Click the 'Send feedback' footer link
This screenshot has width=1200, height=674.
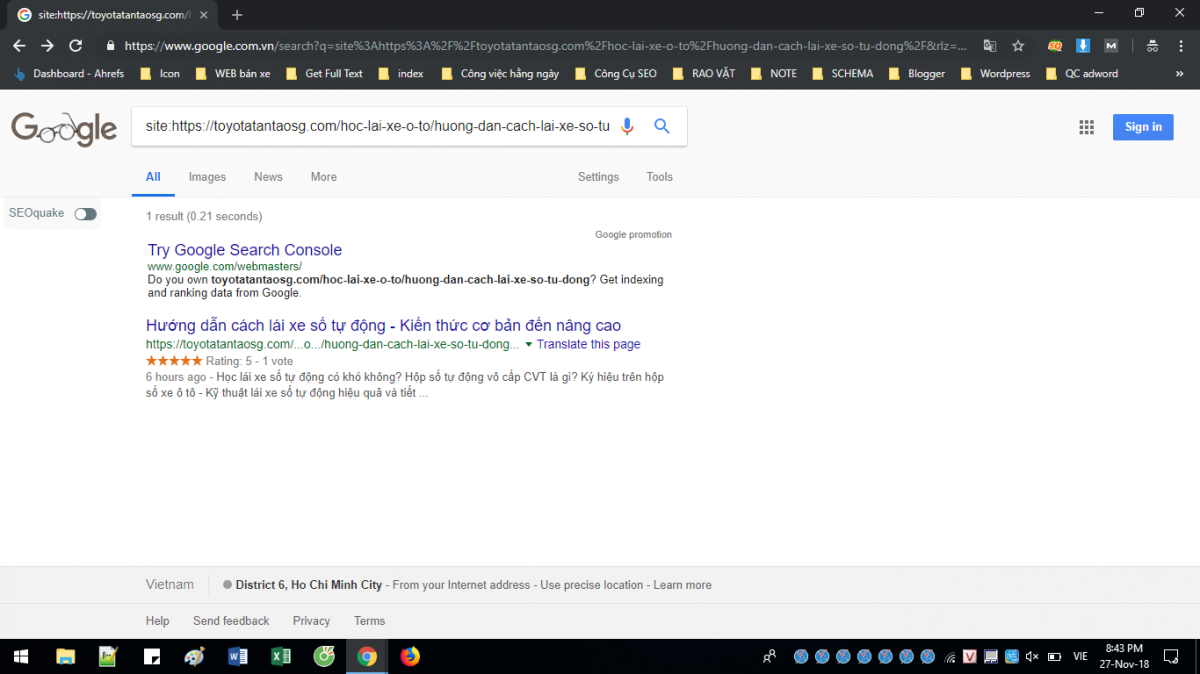tap(231, 621)
